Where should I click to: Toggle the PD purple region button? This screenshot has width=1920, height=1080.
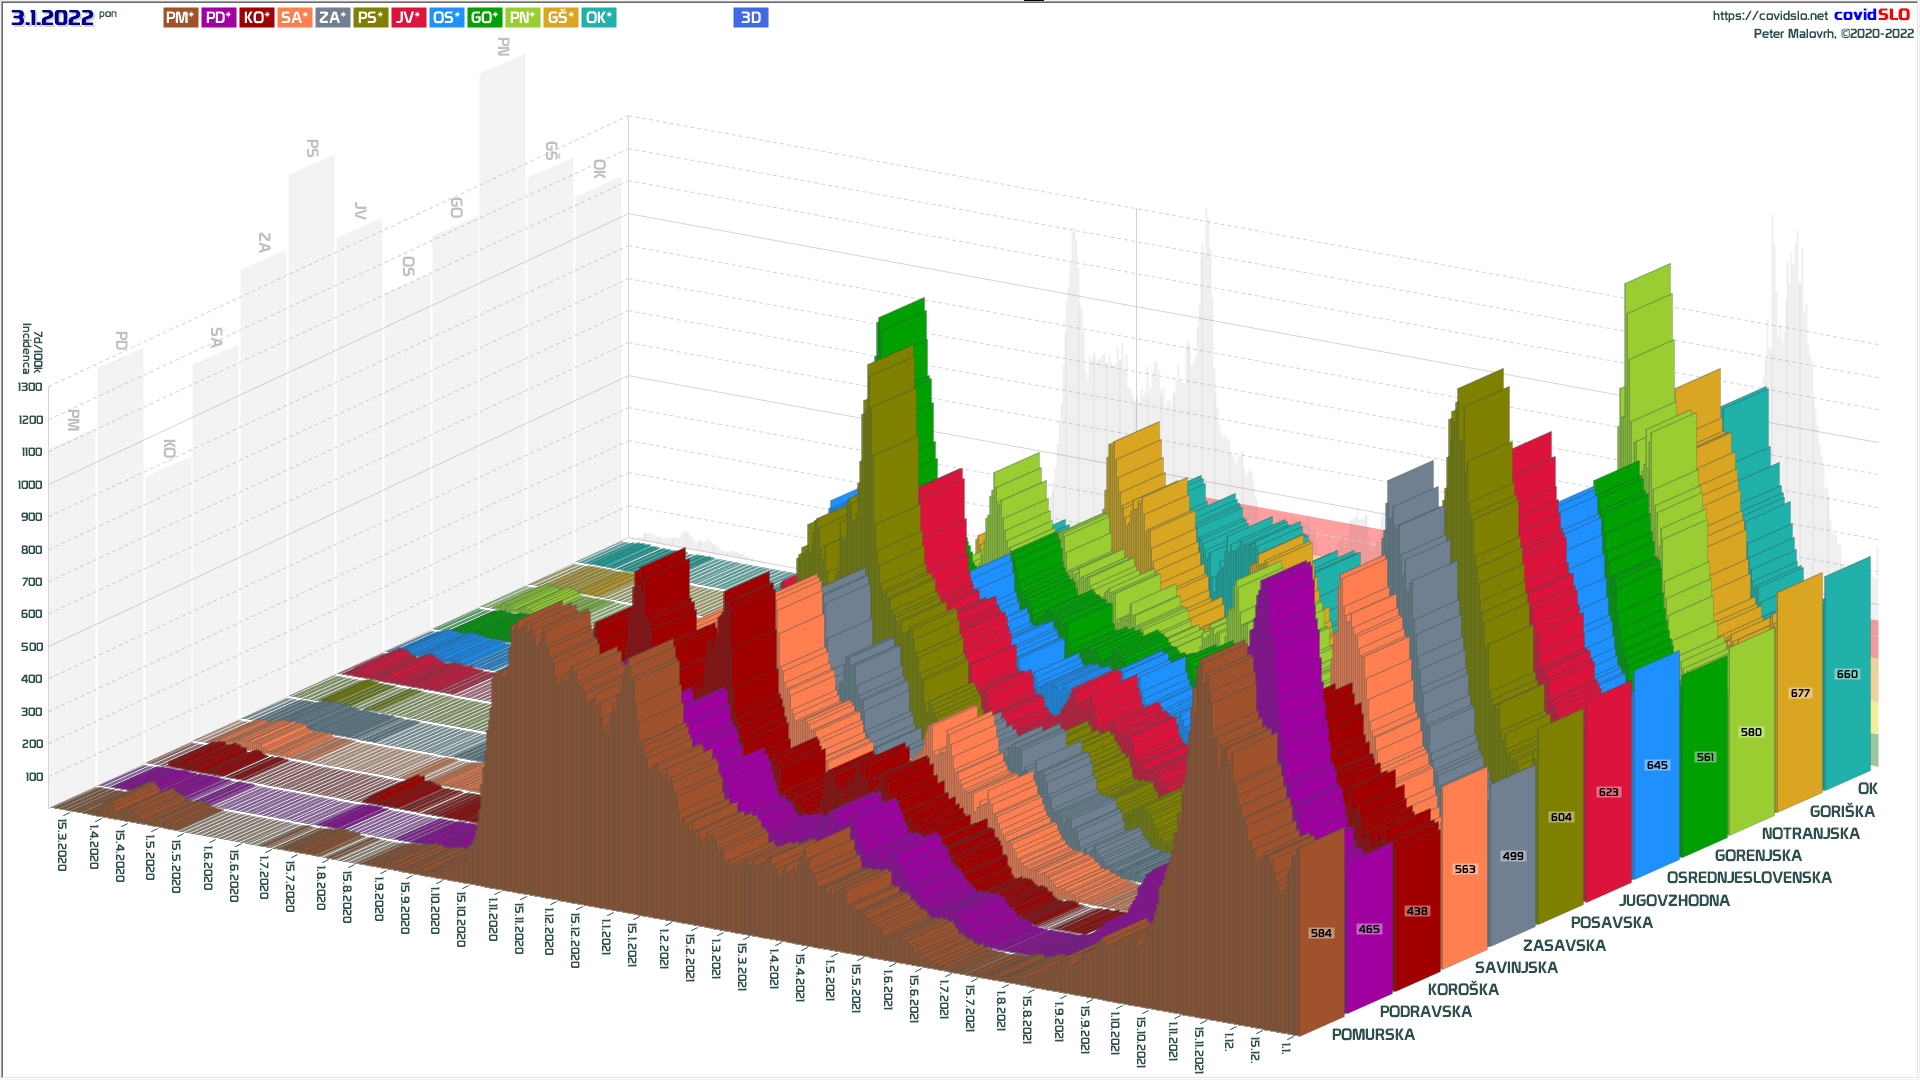point(218,17)
